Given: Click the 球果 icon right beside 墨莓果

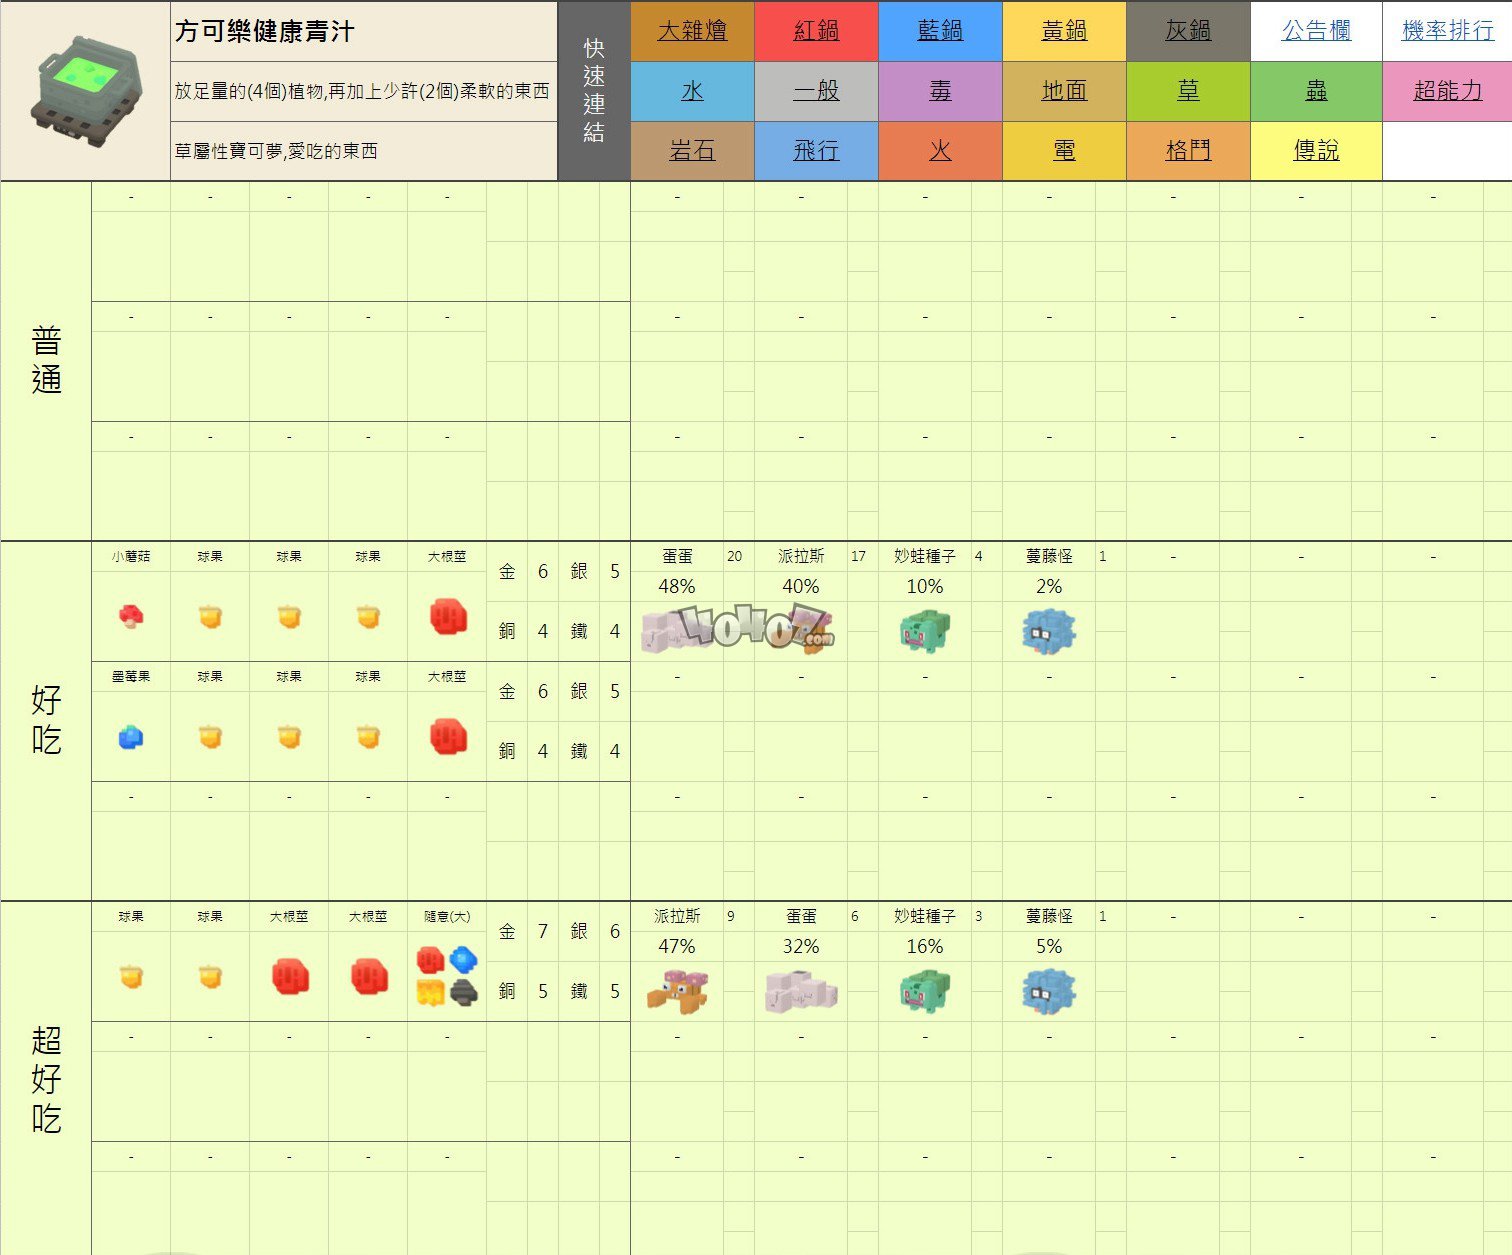Looking at the screenshot, I should point(210,737).
